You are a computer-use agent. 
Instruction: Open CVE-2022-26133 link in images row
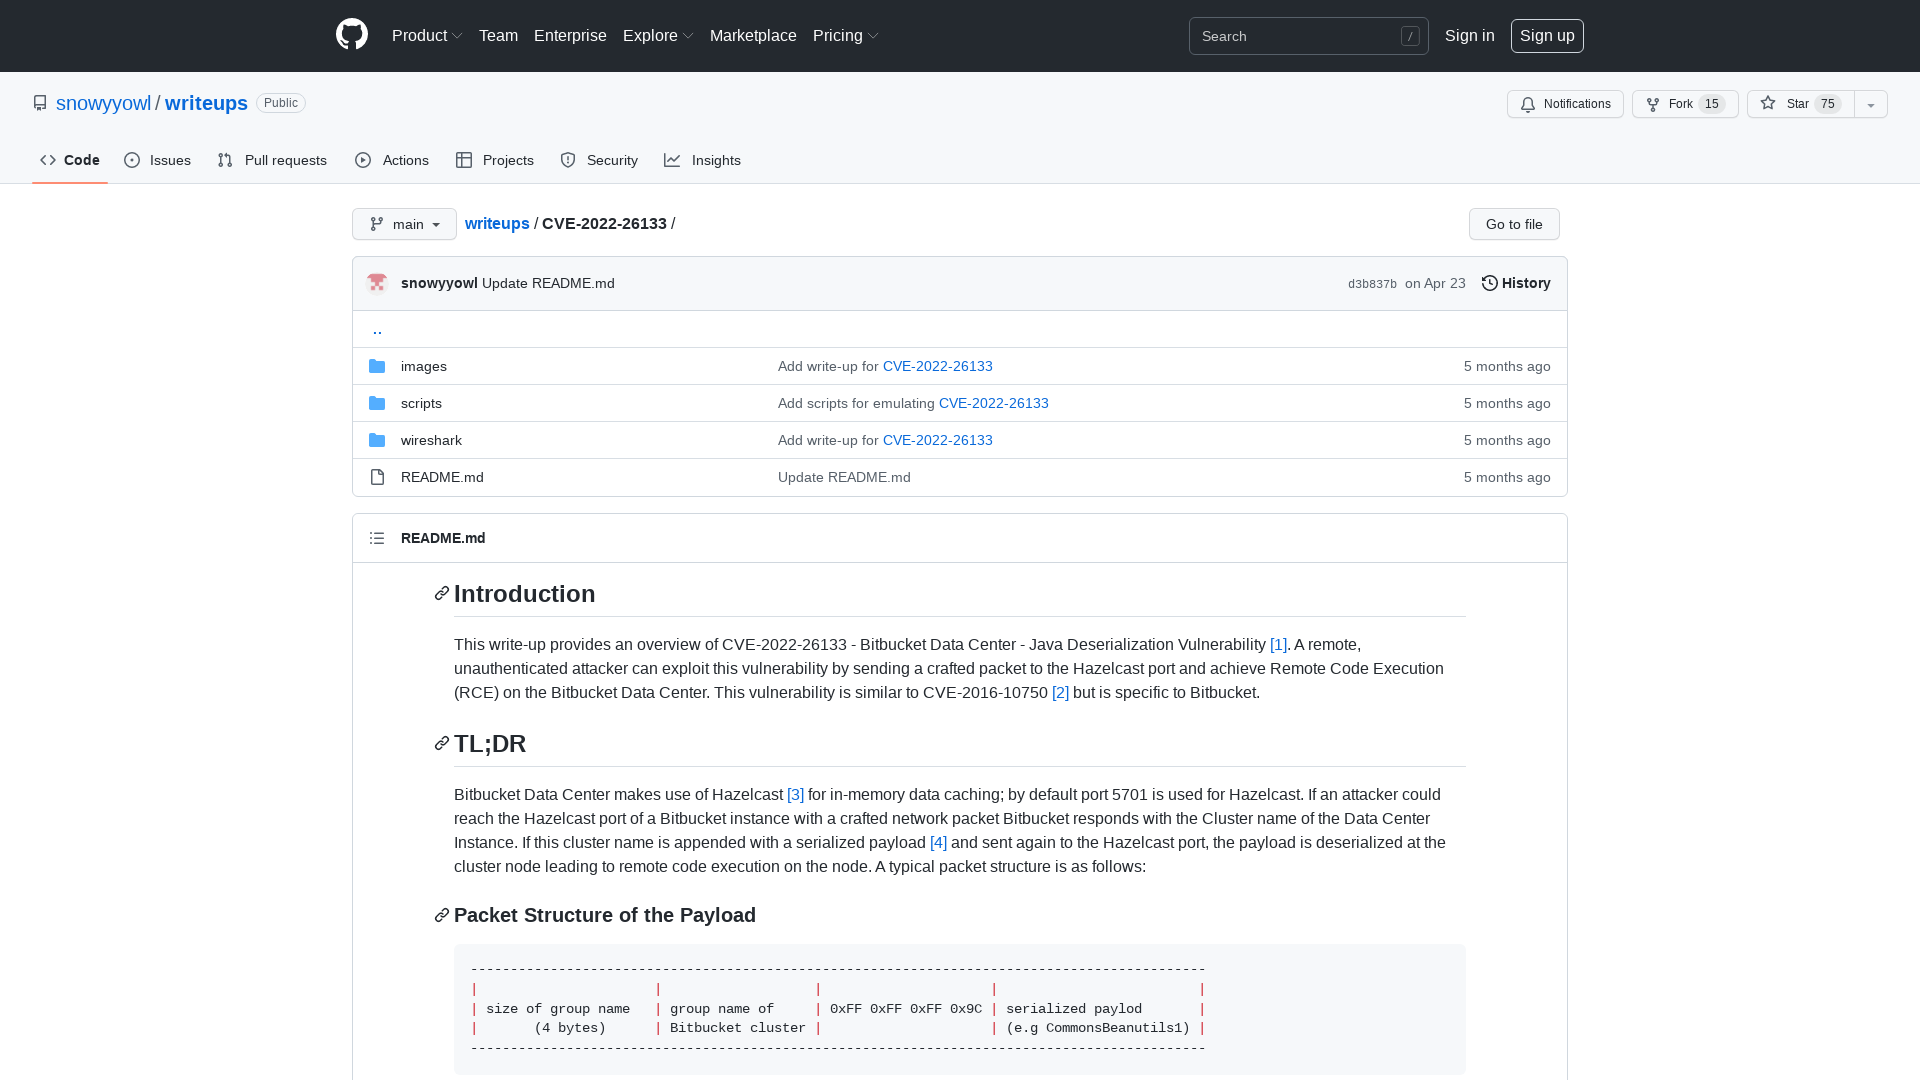pos(937,366)
